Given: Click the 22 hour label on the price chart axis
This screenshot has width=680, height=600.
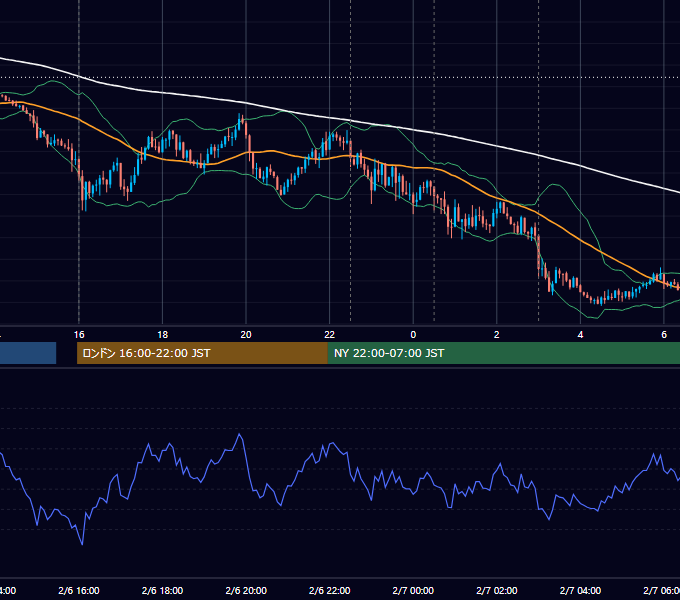Looking at the screenshot, I should (330, 335).
